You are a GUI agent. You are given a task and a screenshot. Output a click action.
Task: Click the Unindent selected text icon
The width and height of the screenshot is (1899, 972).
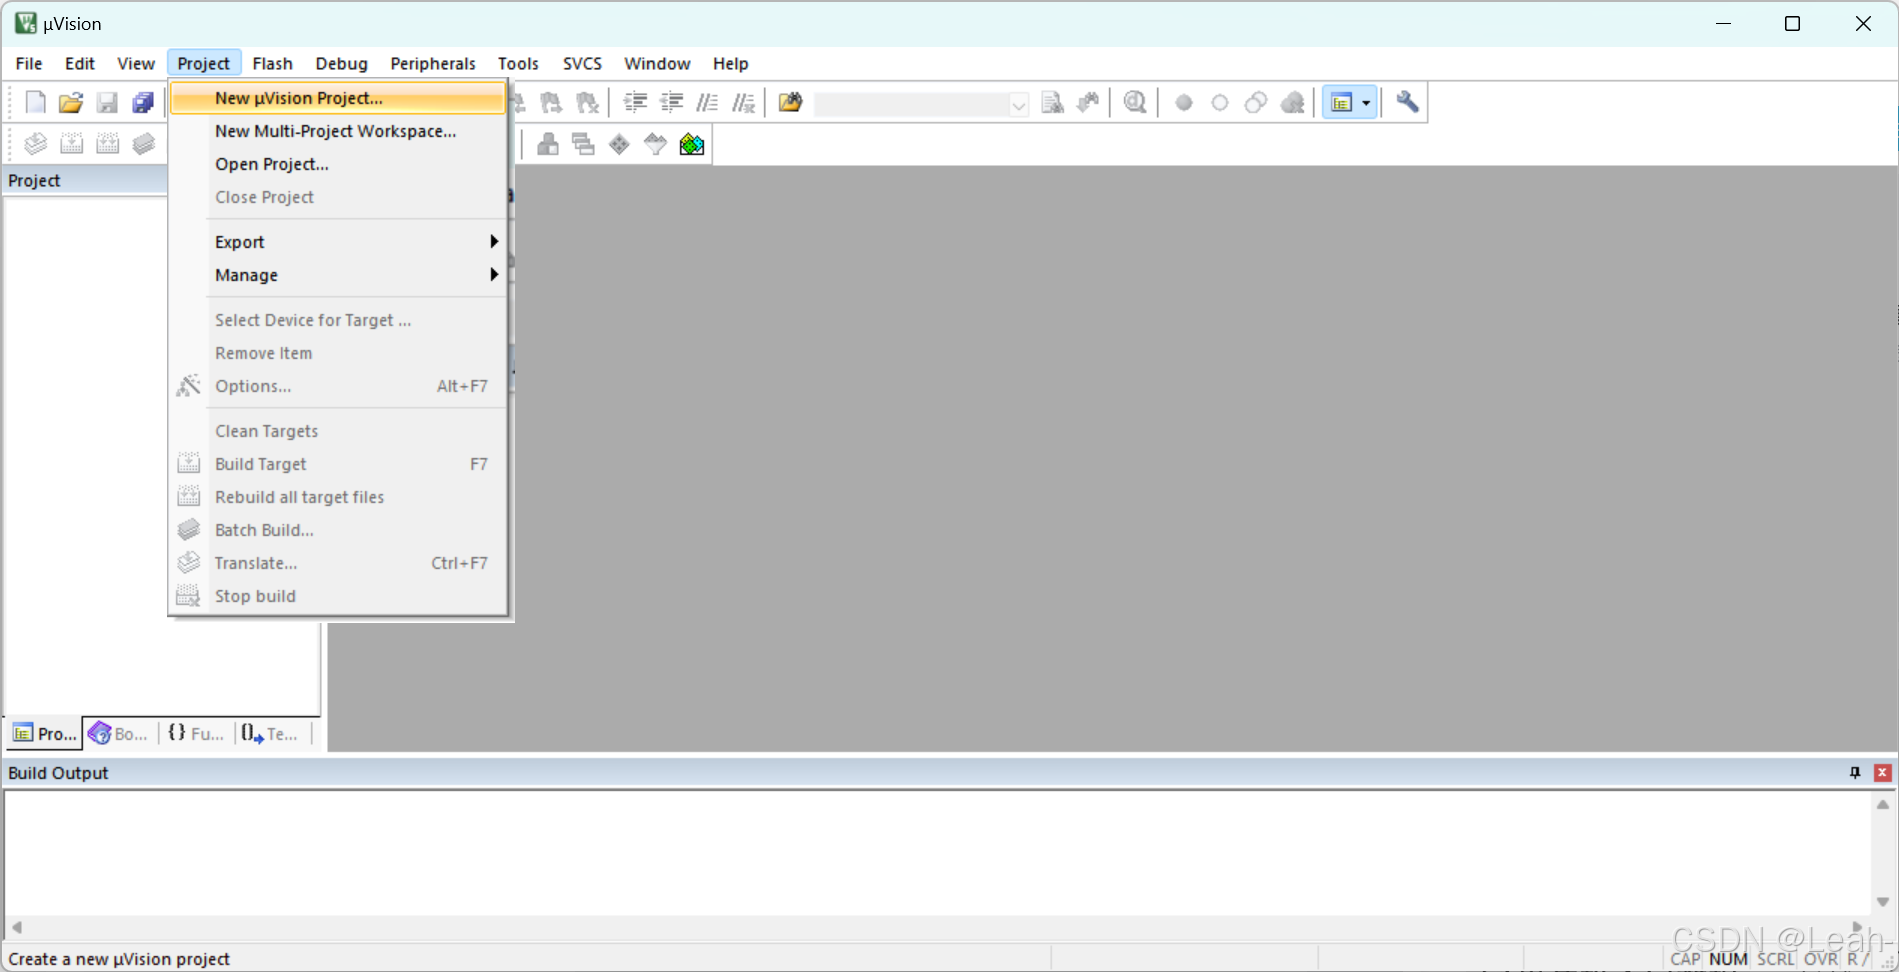[x=671, y=102]
